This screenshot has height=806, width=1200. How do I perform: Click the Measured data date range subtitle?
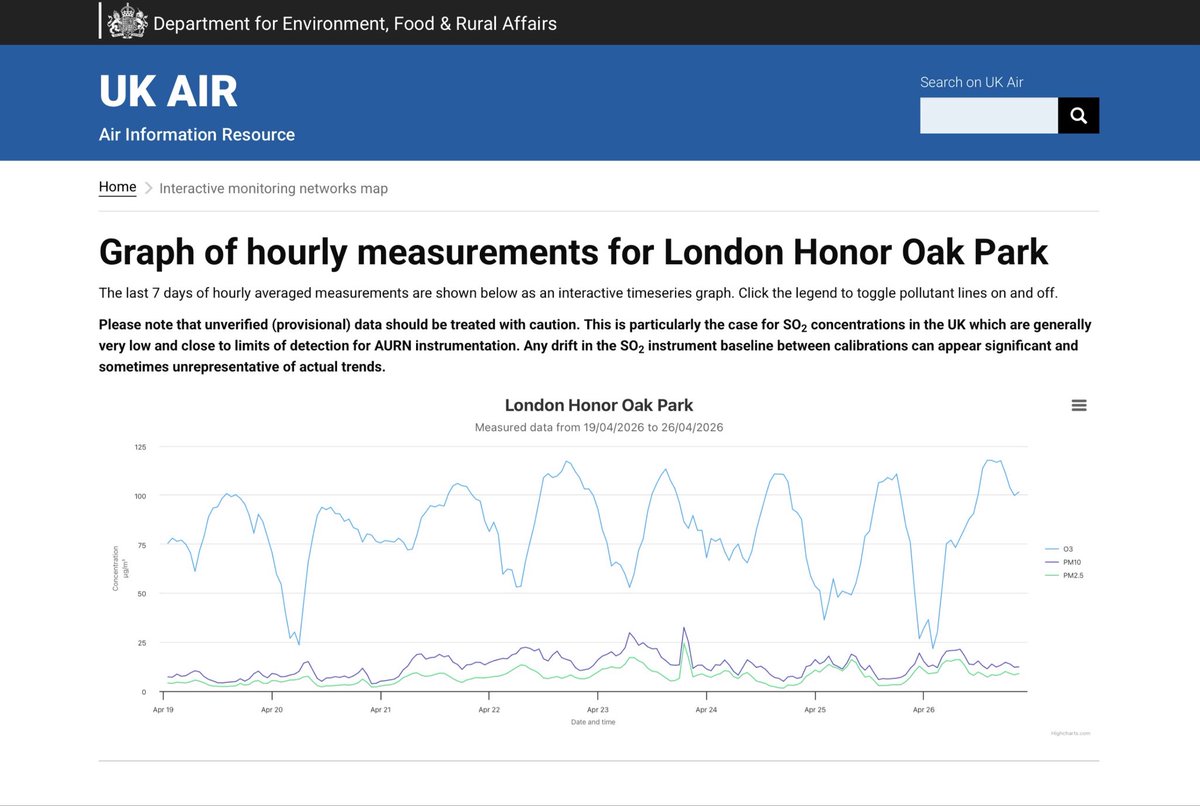point(599,427)
